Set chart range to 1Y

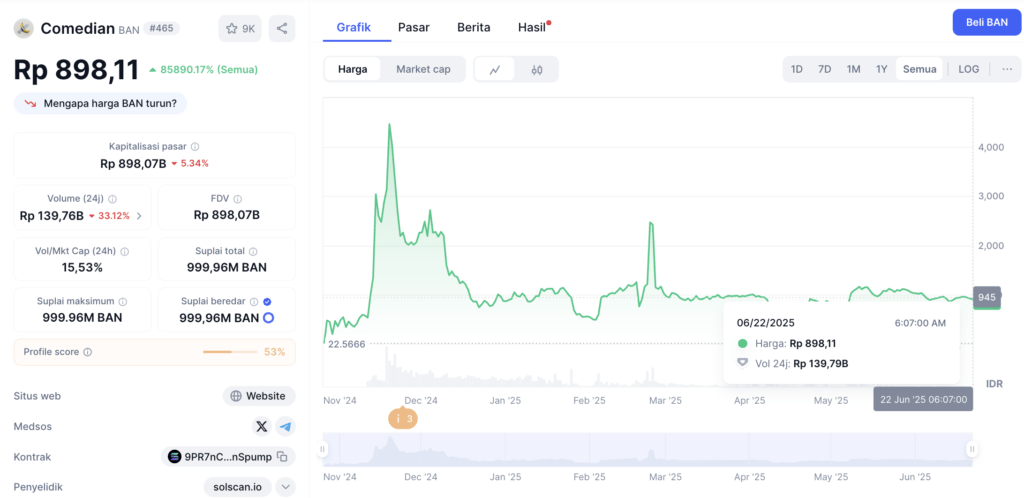tap(882, 69)
